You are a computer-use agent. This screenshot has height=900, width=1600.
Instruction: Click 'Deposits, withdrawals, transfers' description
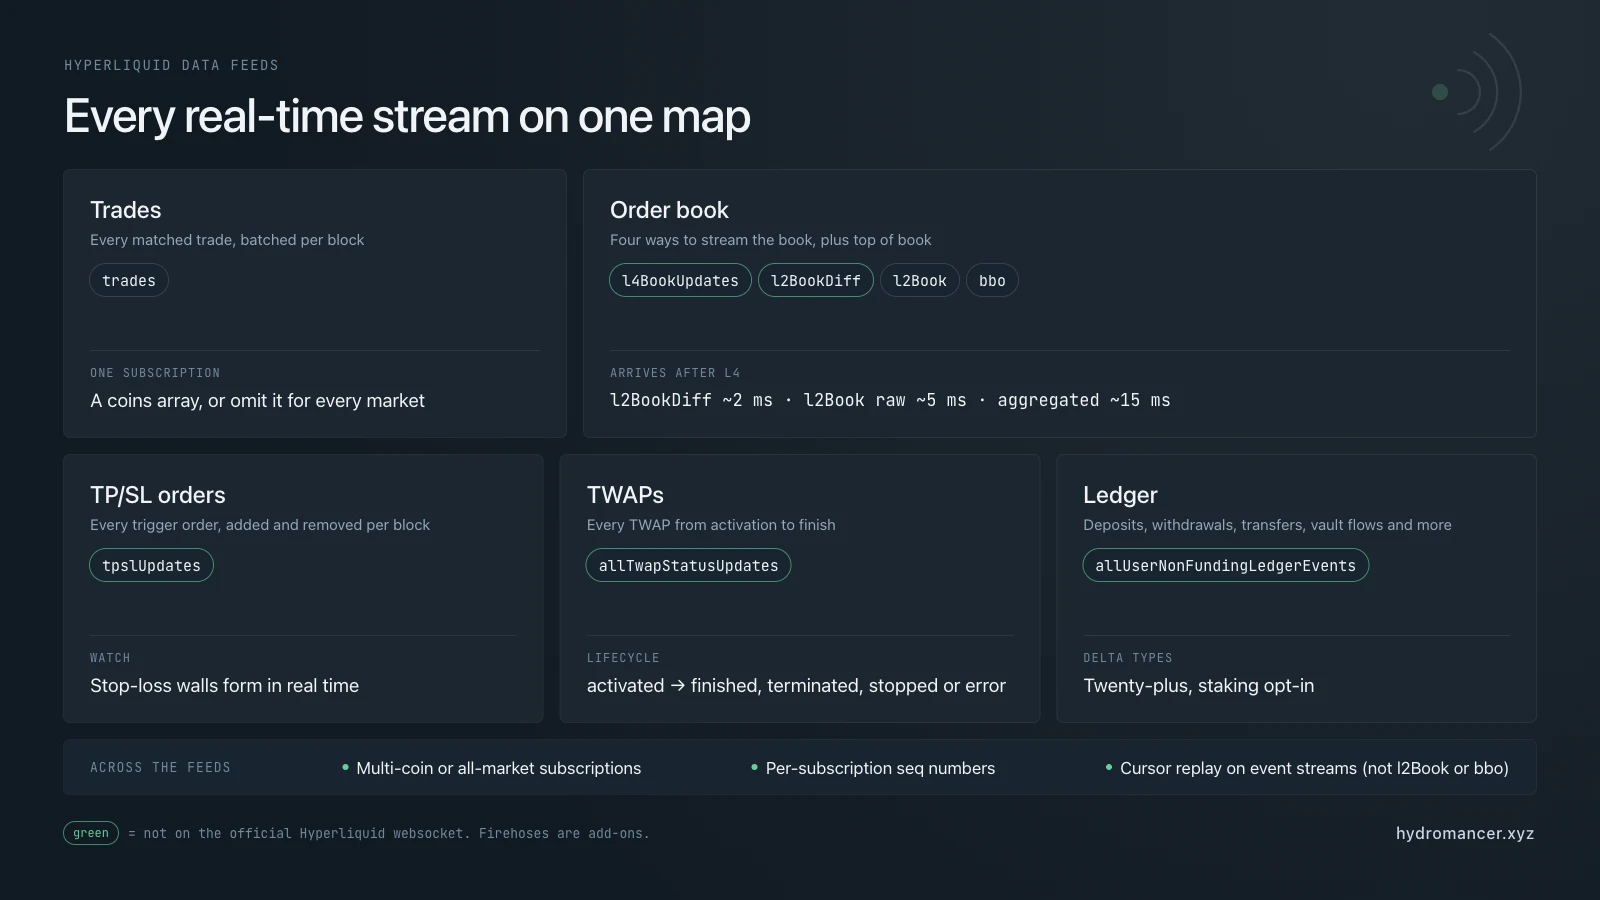click(x=1267, y=525)
